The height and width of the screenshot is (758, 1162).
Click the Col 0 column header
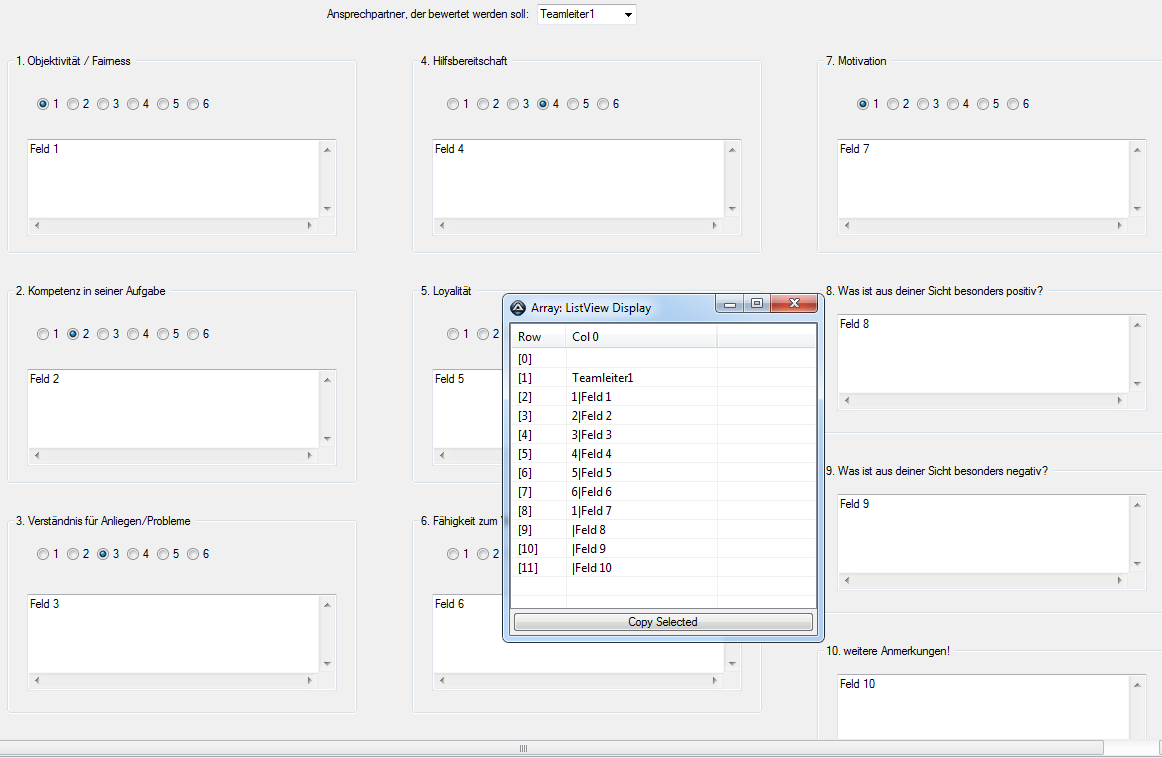(640, 337)
